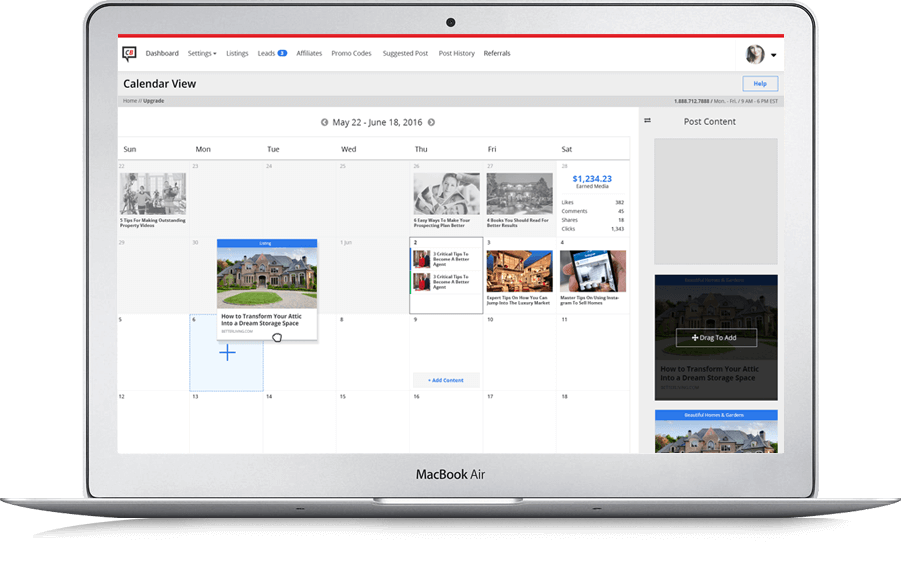Click the Post Content panel swap icon
The height and width of the screenshot is (569, 903).
tap(647, 121)
